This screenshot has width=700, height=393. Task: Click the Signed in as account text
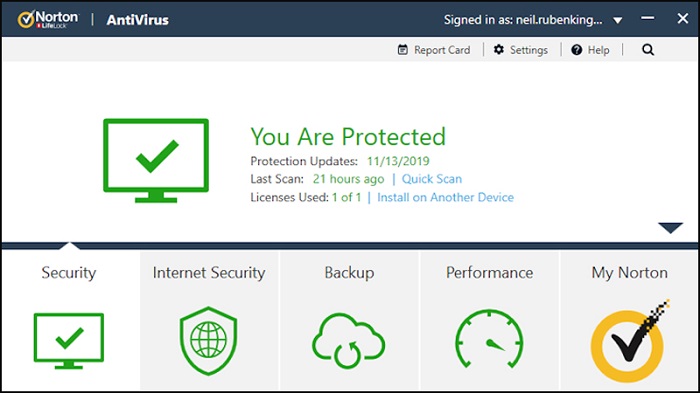tap(523, 20)
